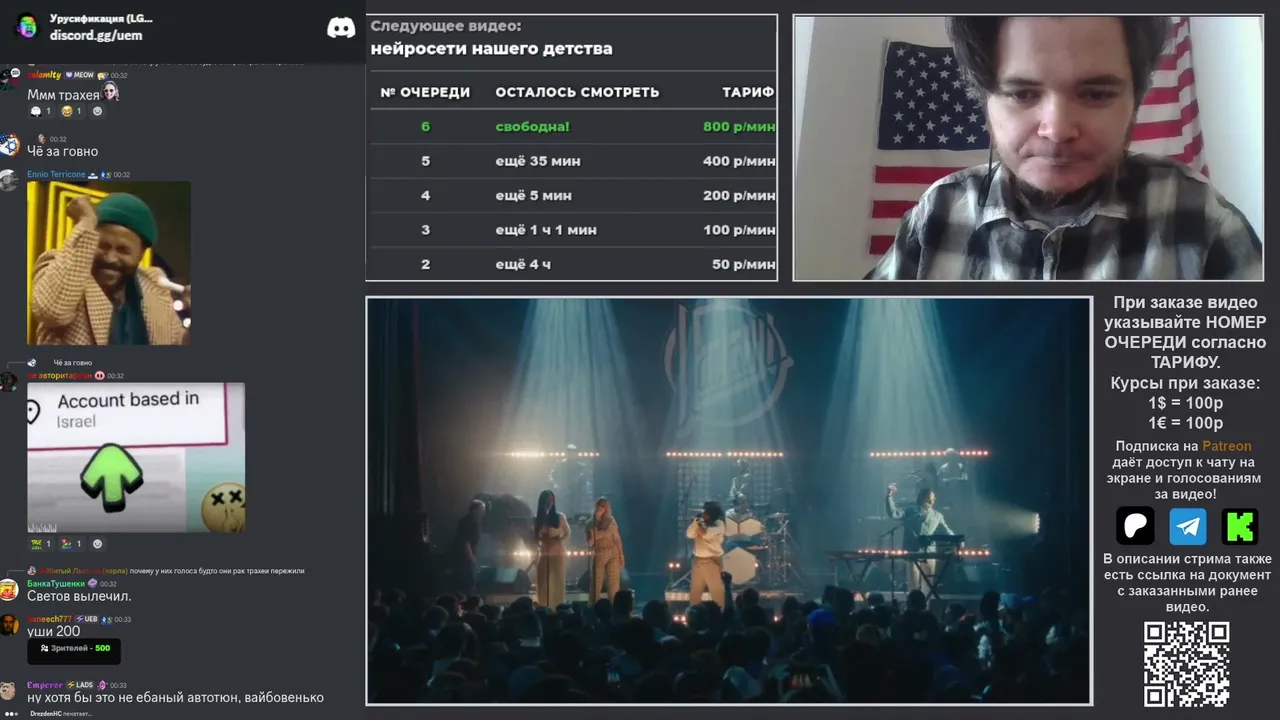Click the '1€ = 100р' exchange rate line
Viewport: 1280px width, 720px height.
(1185, 423)
